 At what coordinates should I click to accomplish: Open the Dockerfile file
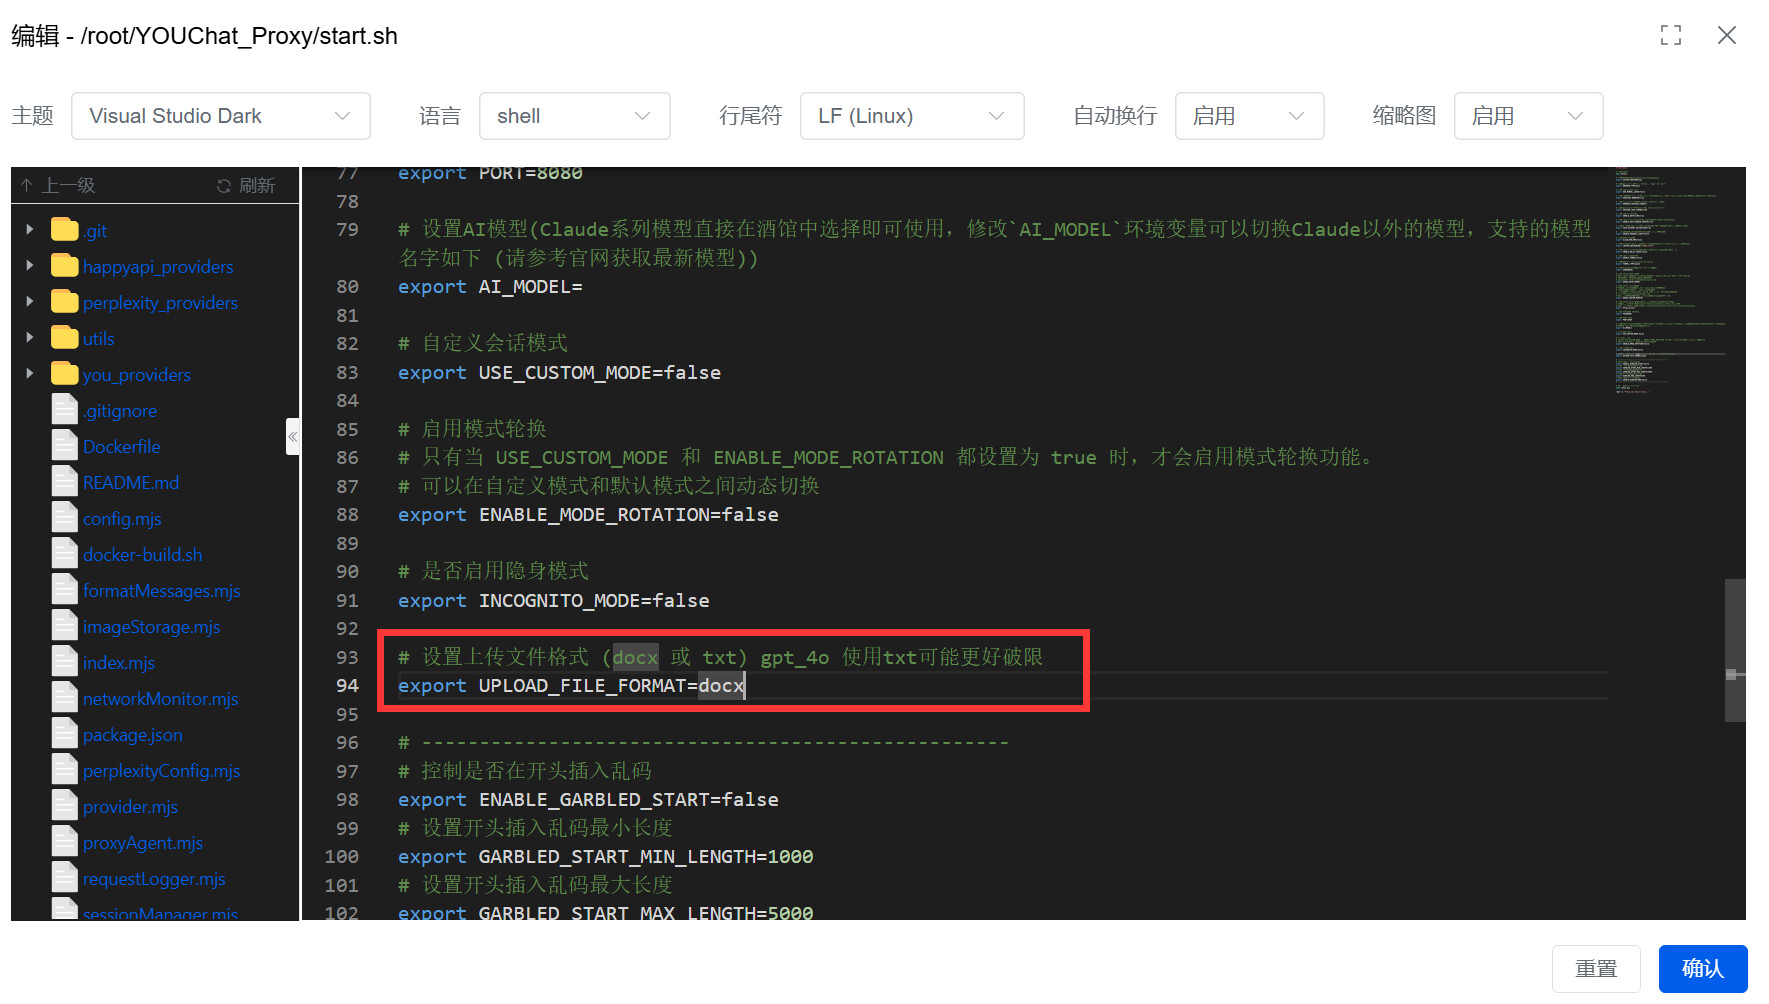pyautogui.click(x=121, y=447)
